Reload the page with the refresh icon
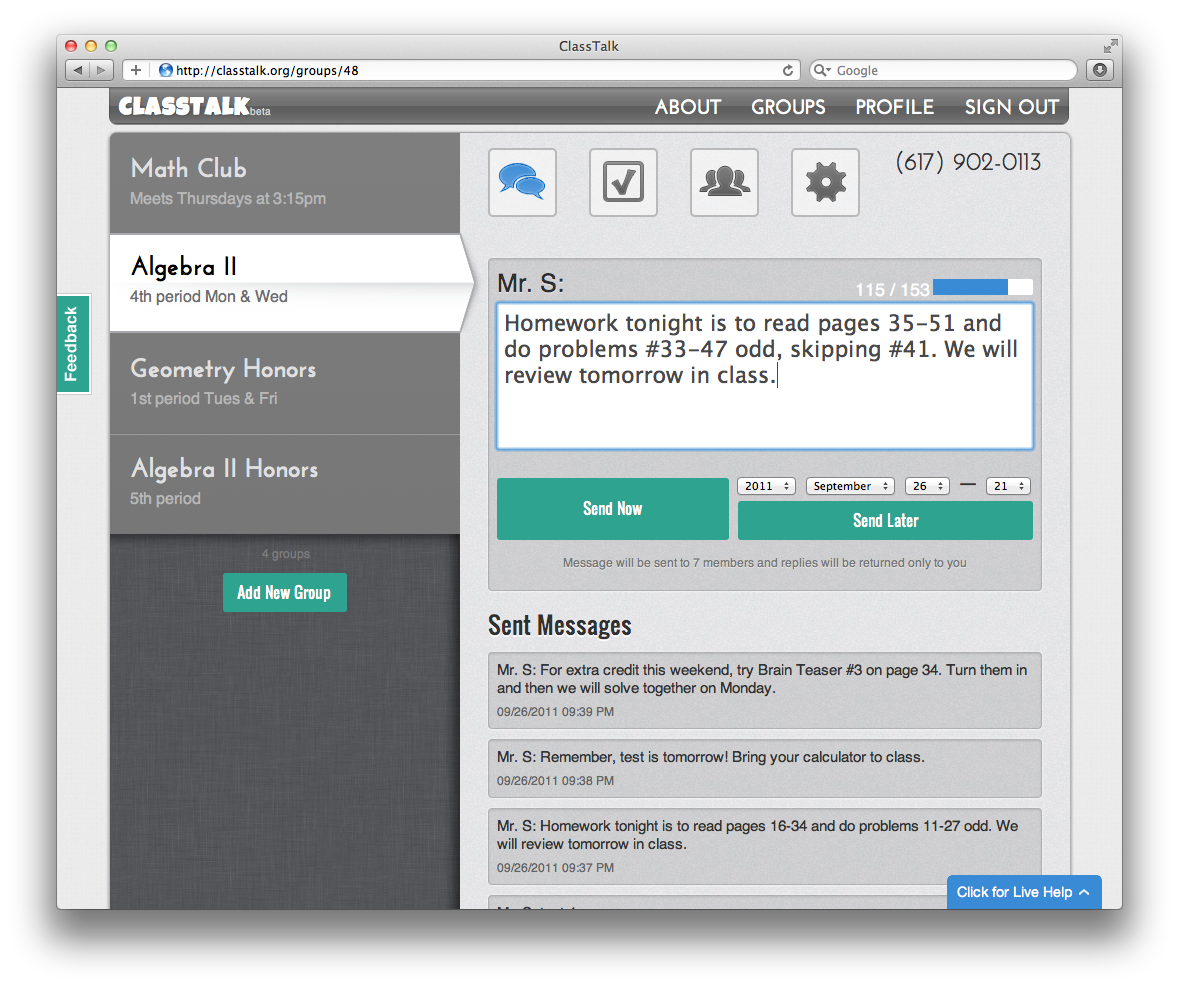 [787, 70]
